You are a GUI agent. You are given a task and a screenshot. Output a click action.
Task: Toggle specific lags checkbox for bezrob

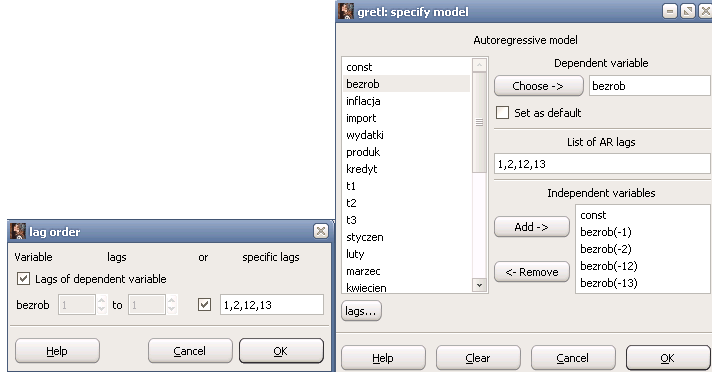(204, 304)
